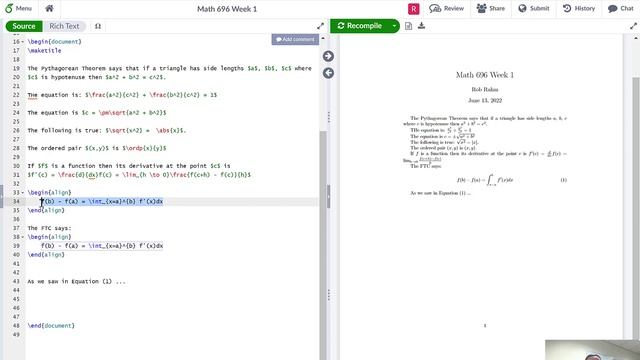Click the underlined 'The' on line 22

[x=32, y=95]
